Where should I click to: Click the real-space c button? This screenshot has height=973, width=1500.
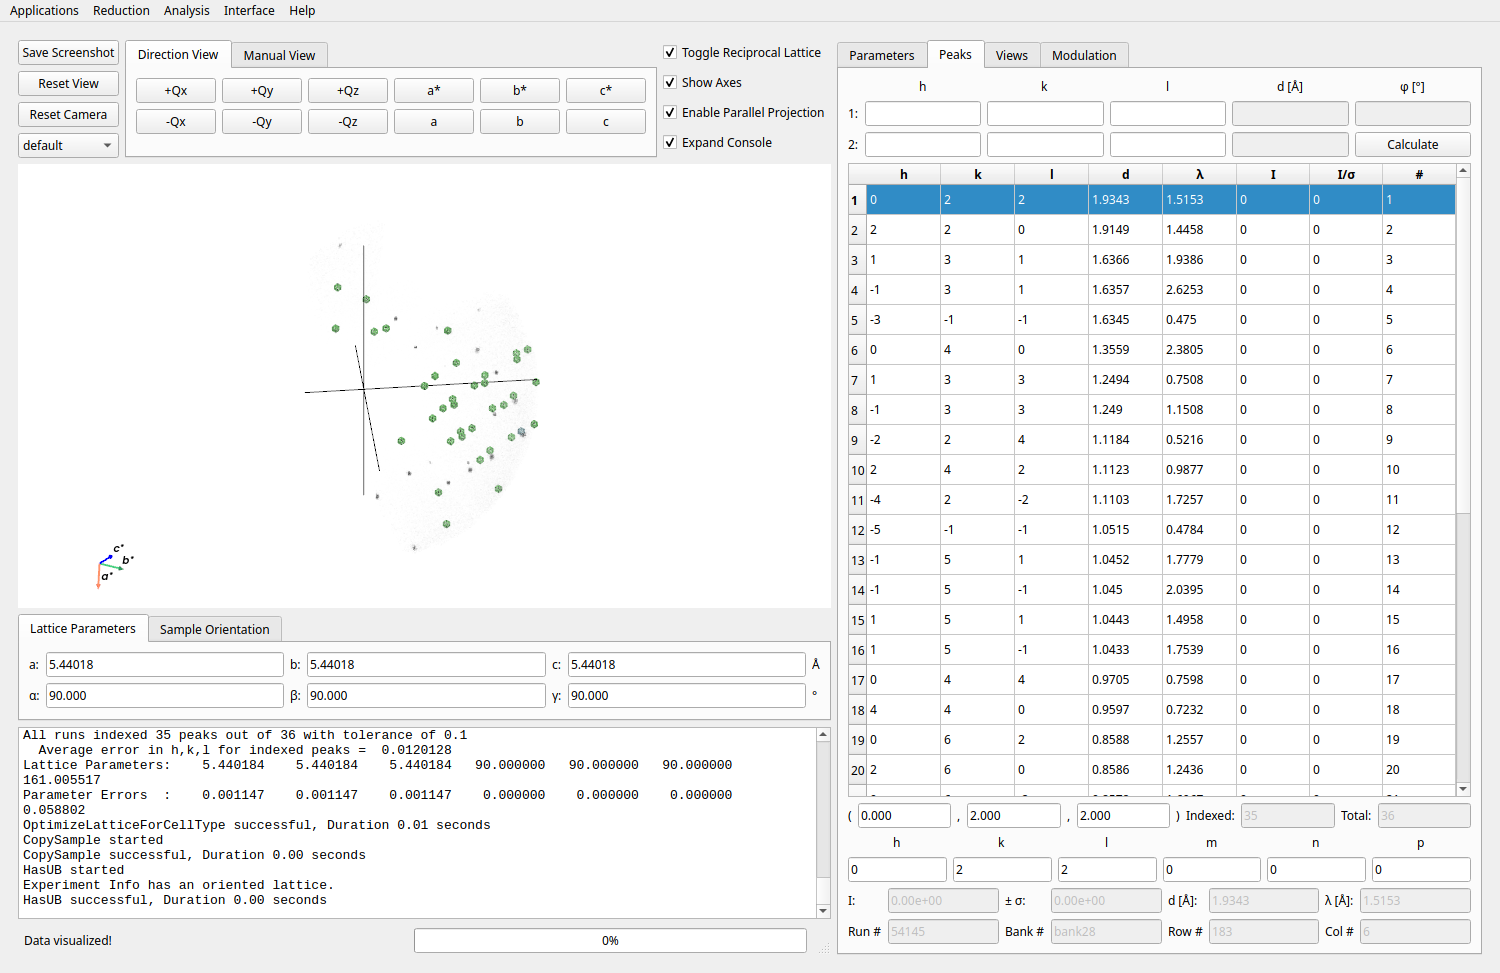coord(606,122)
